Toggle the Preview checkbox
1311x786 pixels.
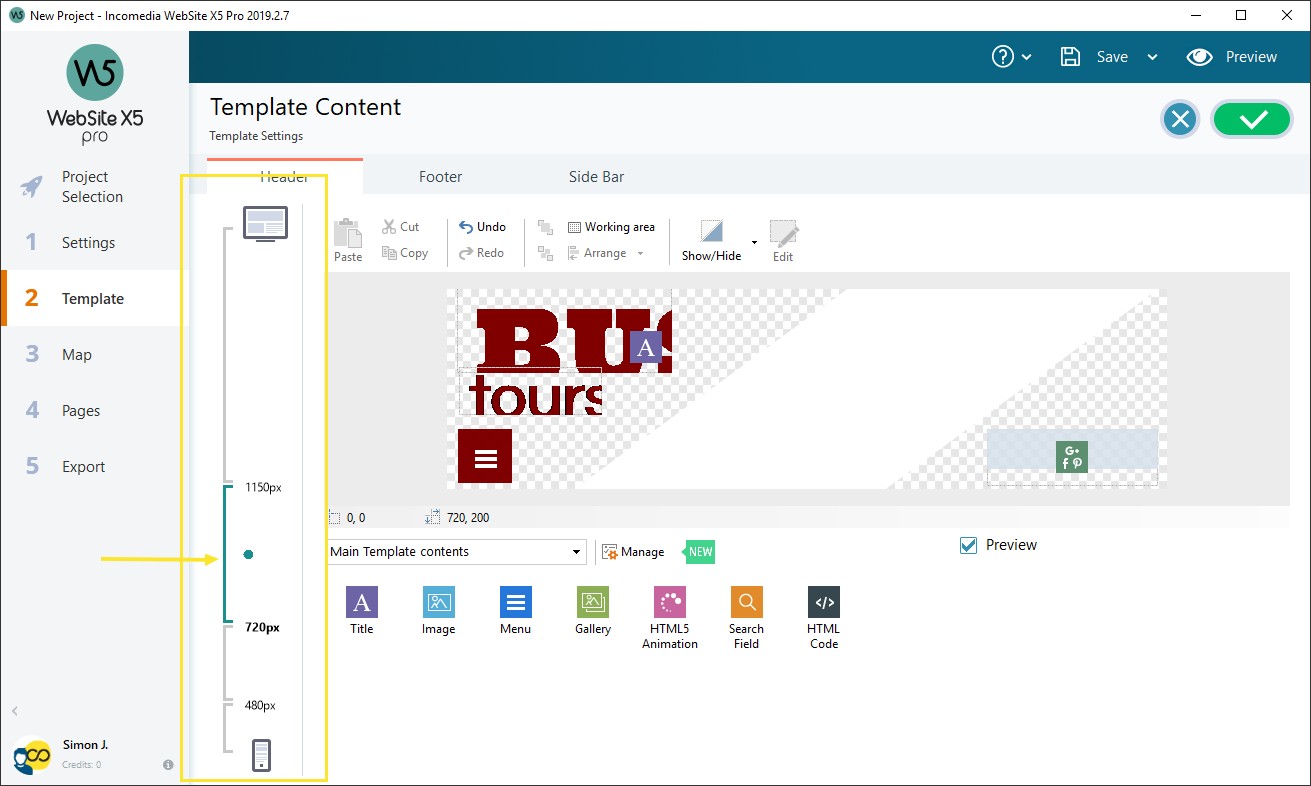(968, 545)
